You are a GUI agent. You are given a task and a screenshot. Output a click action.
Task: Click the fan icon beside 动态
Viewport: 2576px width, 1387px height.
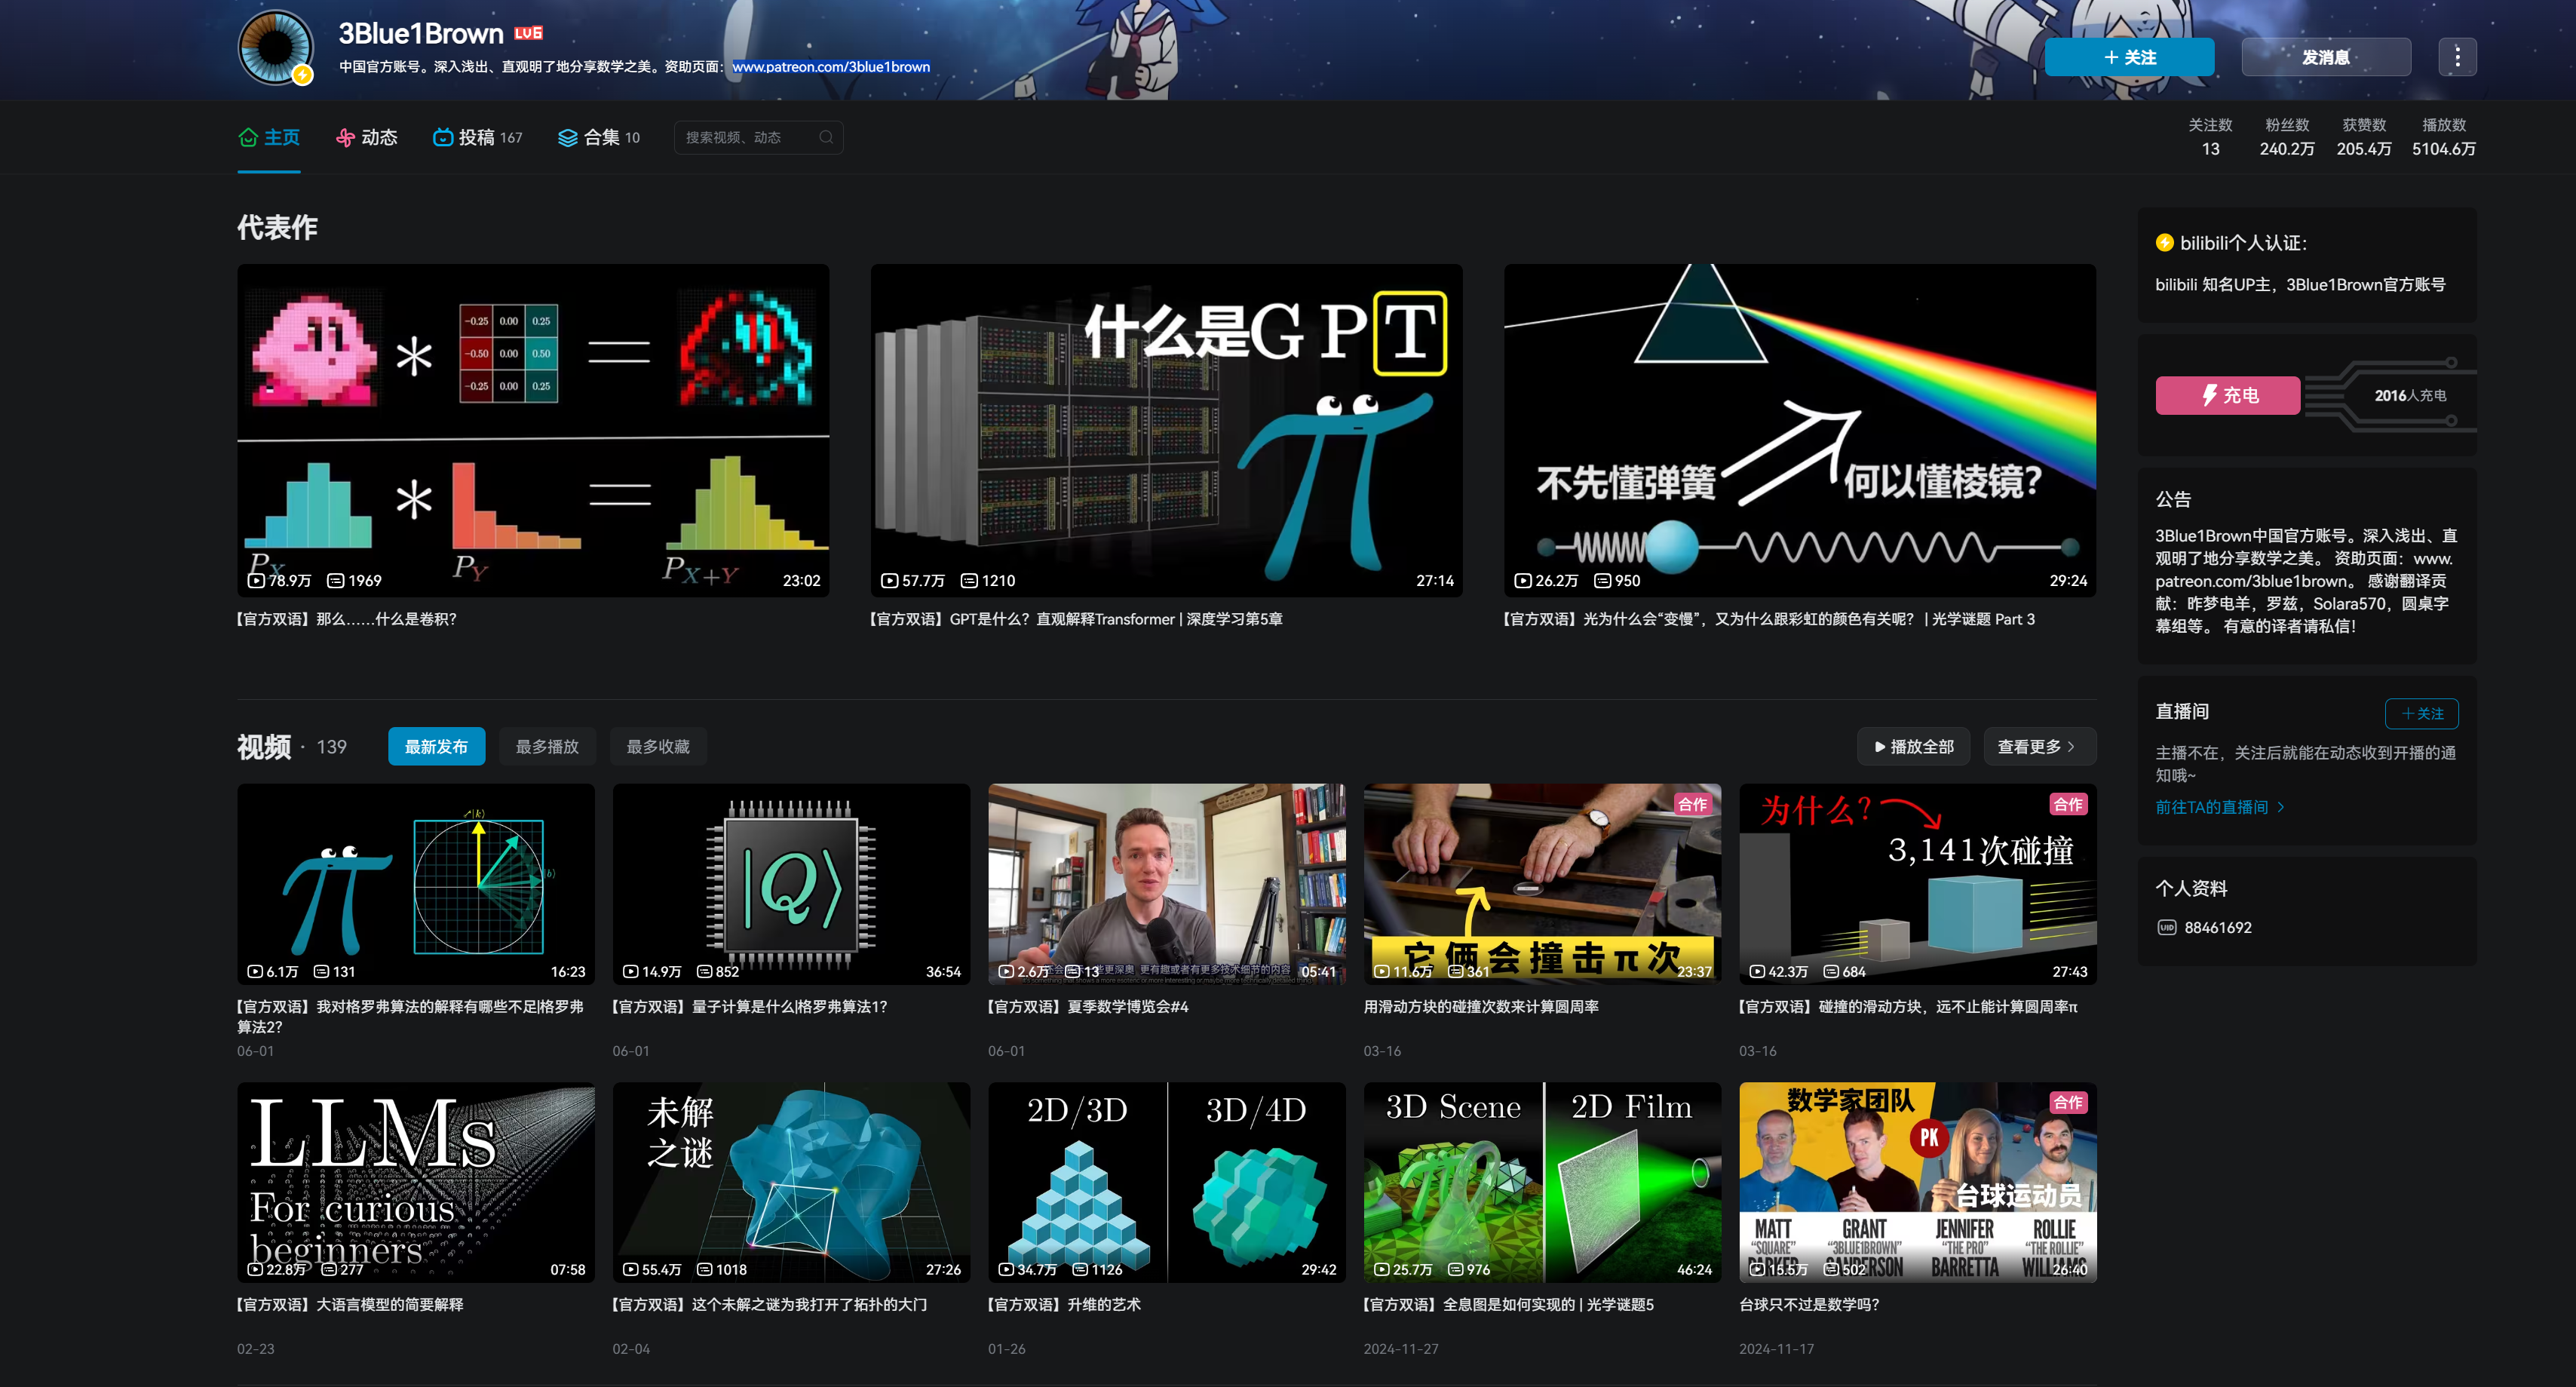click(x=345, y=138)
